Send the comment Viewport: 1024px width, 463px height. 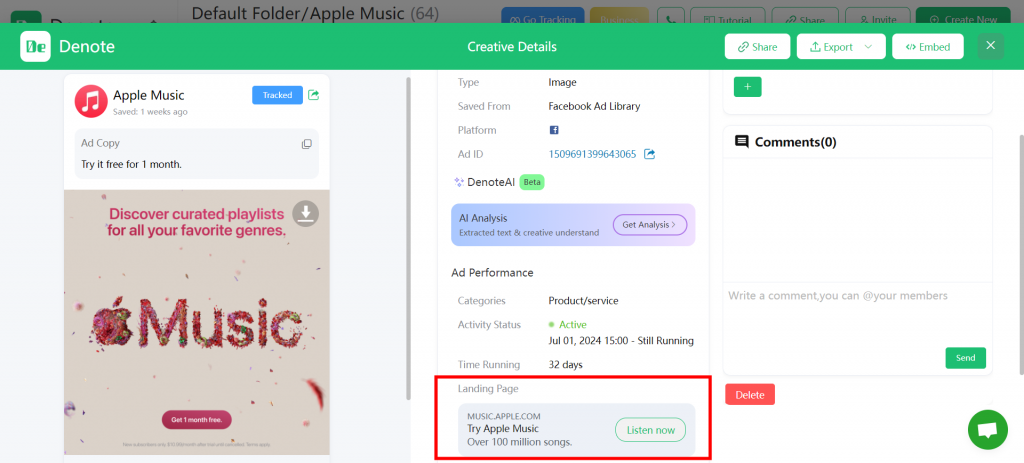[x=965, y=358]
